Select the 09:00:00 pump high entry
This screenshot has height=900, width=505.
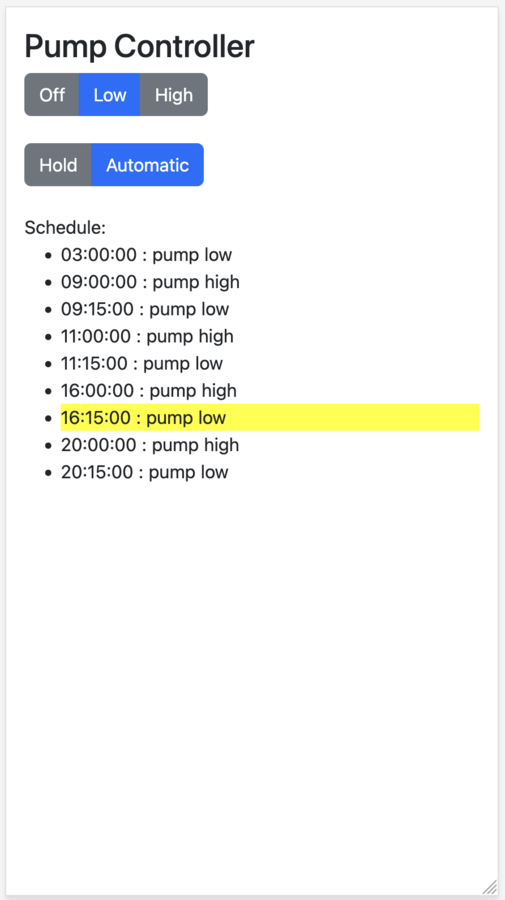tap(150, 281)
